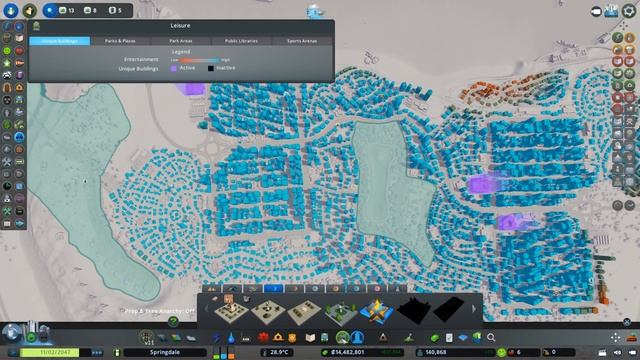Toggle the red info view beside happiness
Screen dimensions: 640x360
19,51
